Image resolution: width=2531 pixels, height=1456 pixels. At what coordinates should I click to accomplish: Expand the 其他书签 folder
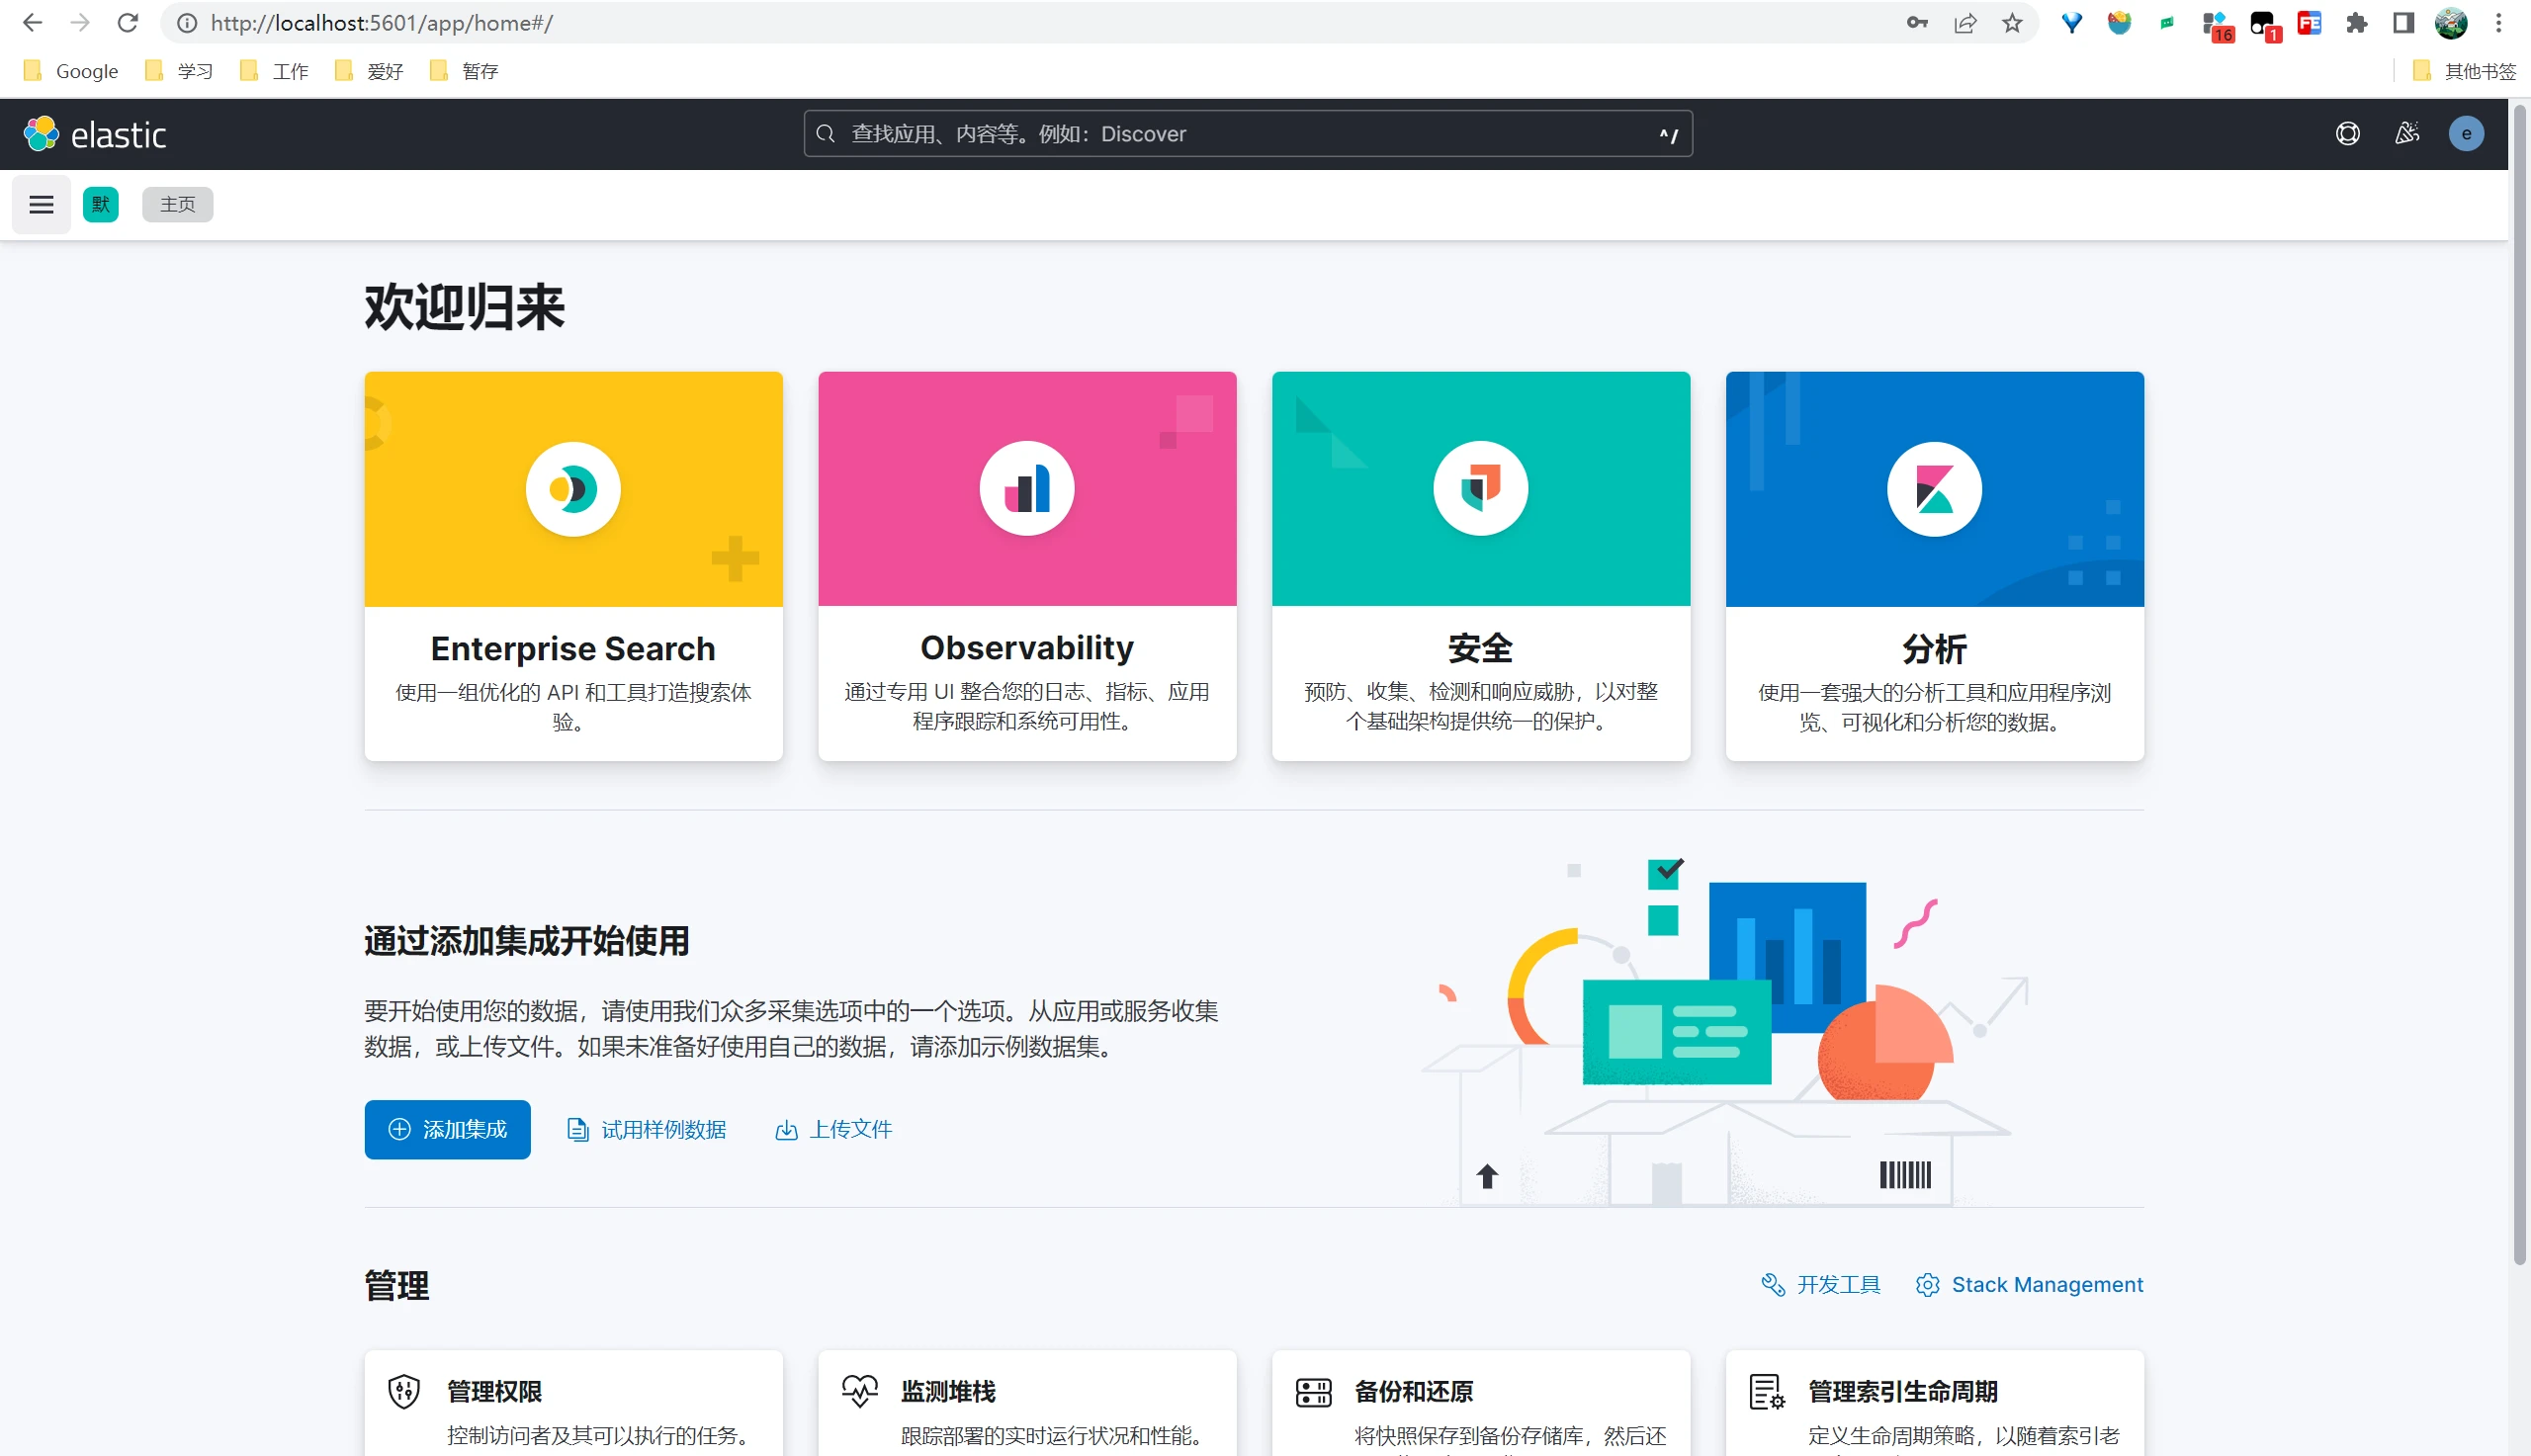tap(2464, 71)
